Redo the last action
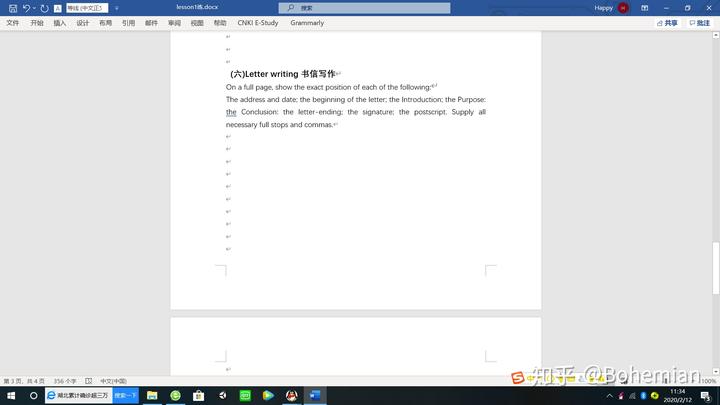 (44, 8)
